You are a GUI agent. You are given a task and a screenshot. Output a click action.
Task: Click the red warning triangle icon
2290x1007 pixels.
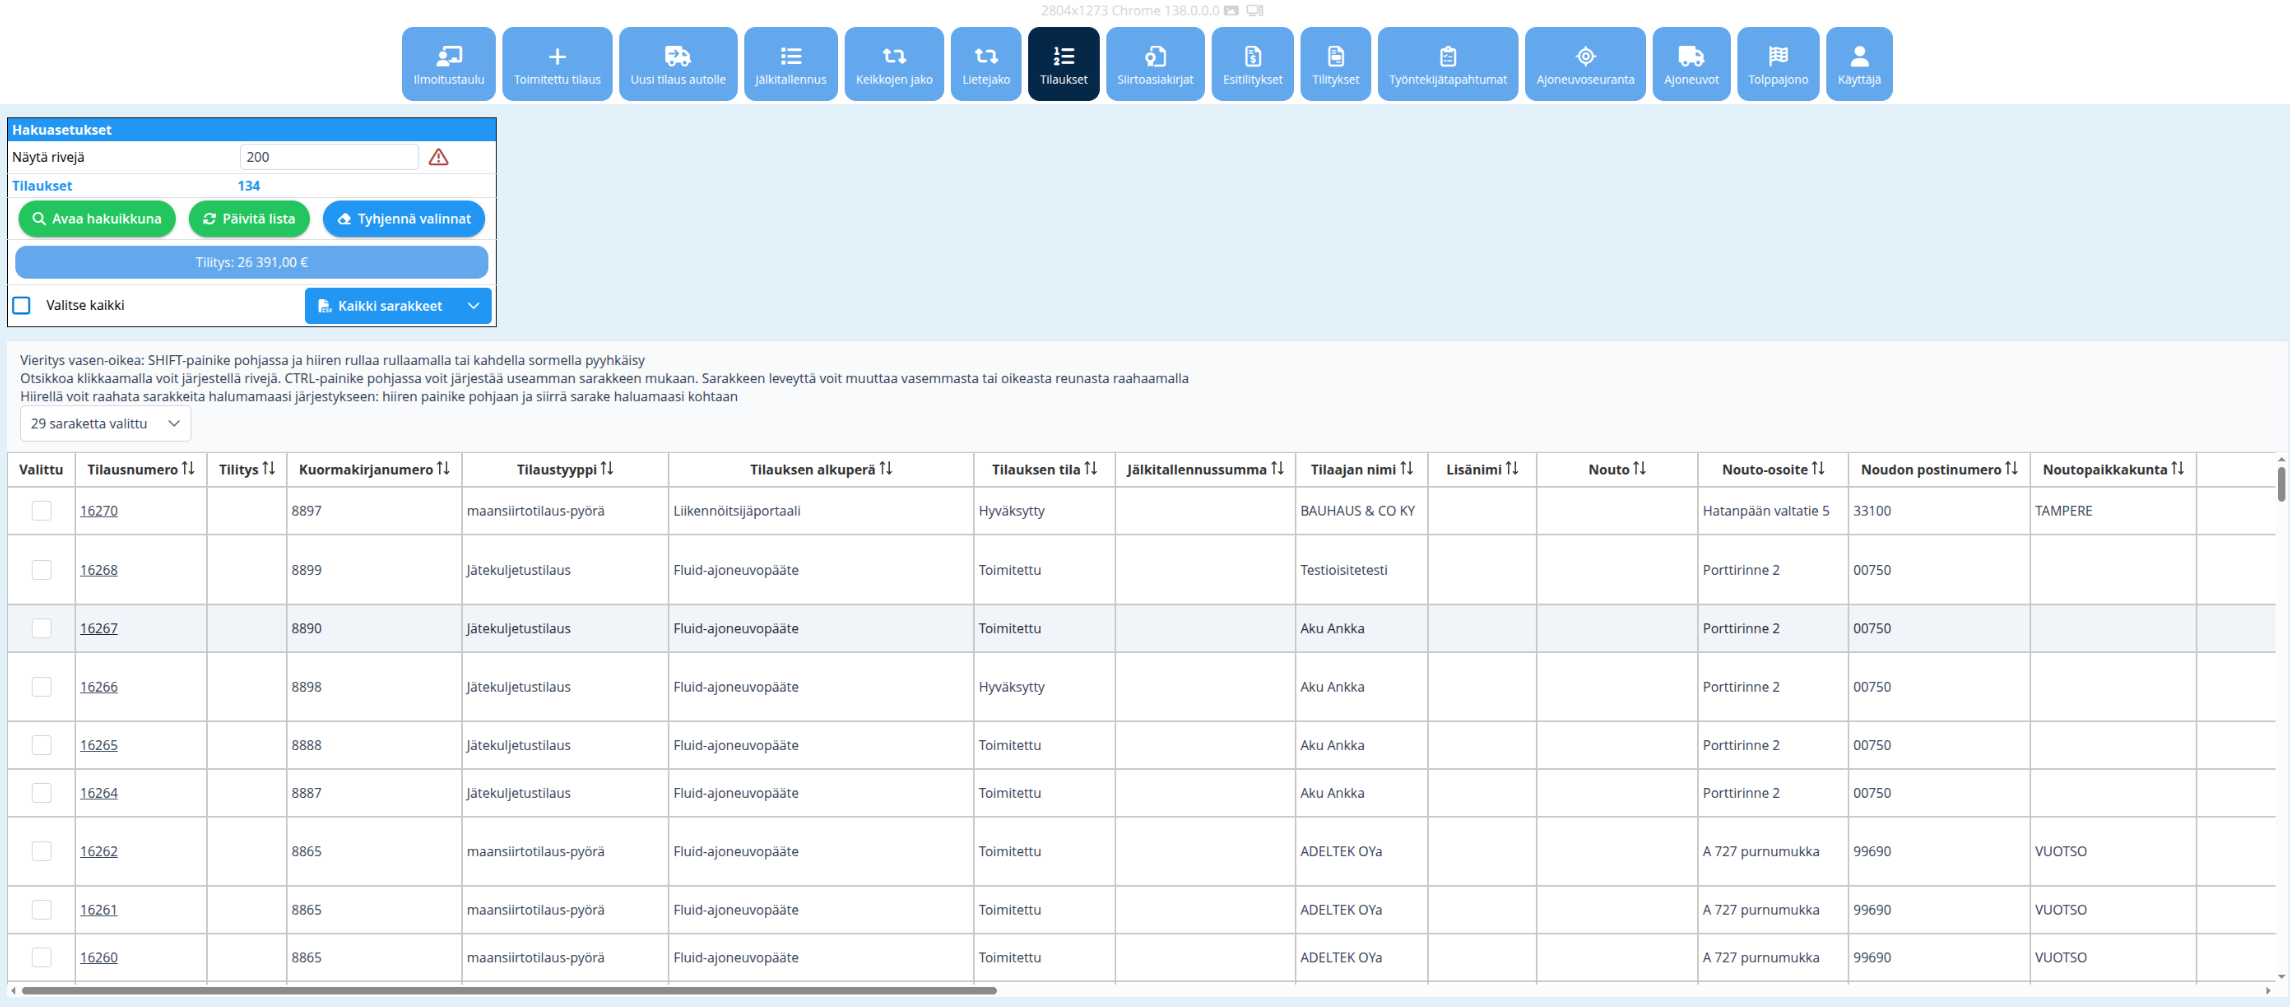pyautogui.click(x=438, y=157)
